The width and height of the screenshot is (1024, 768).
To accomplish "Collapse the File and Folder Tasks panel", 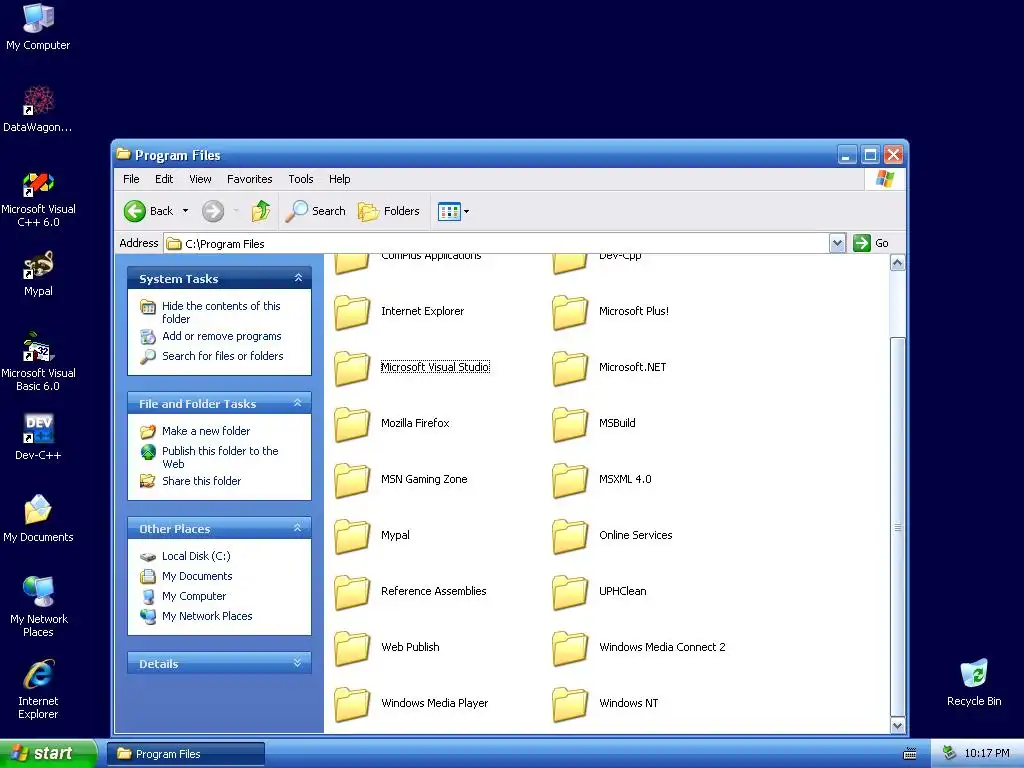I will pyautogui.click(x=298, y=403).
